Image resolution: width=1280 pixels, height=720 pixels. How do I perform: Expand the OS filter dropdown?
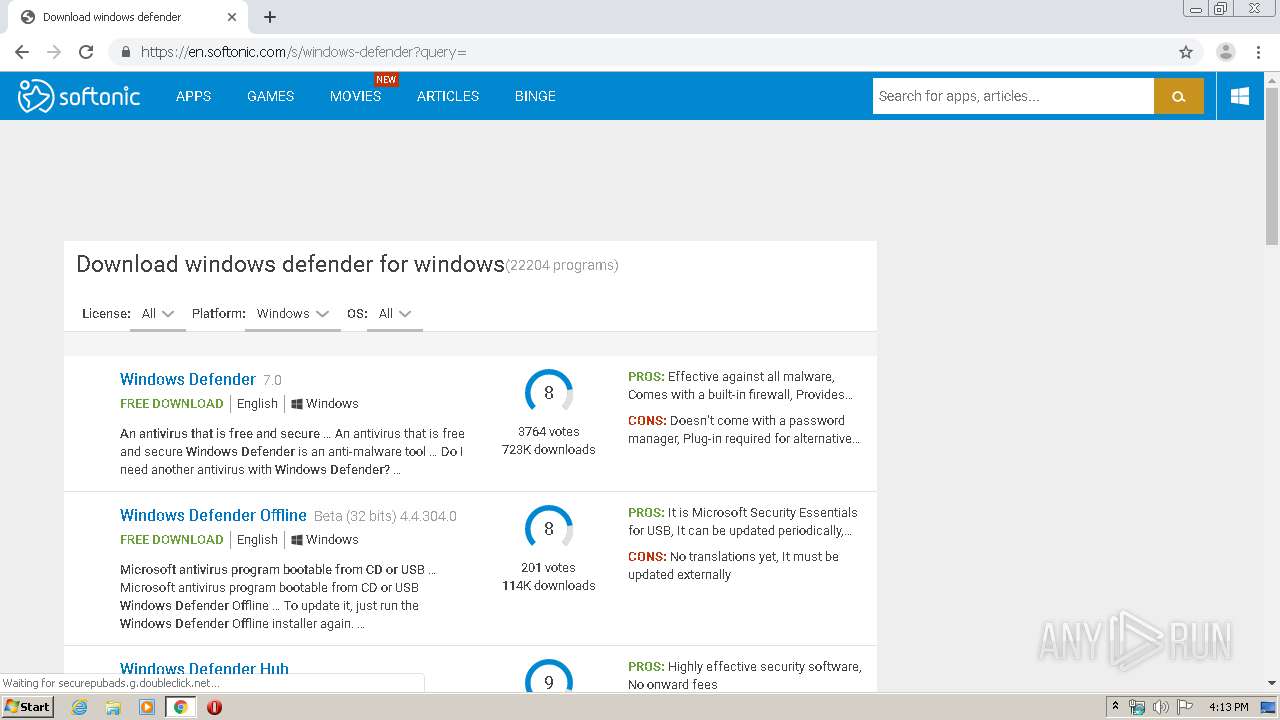(395, 313)
